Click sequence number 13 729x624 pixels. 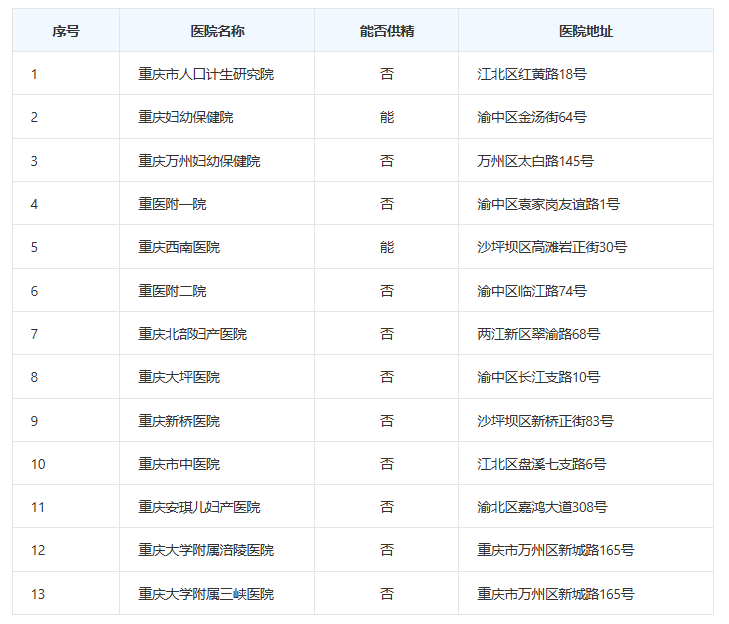pos(38,594)
